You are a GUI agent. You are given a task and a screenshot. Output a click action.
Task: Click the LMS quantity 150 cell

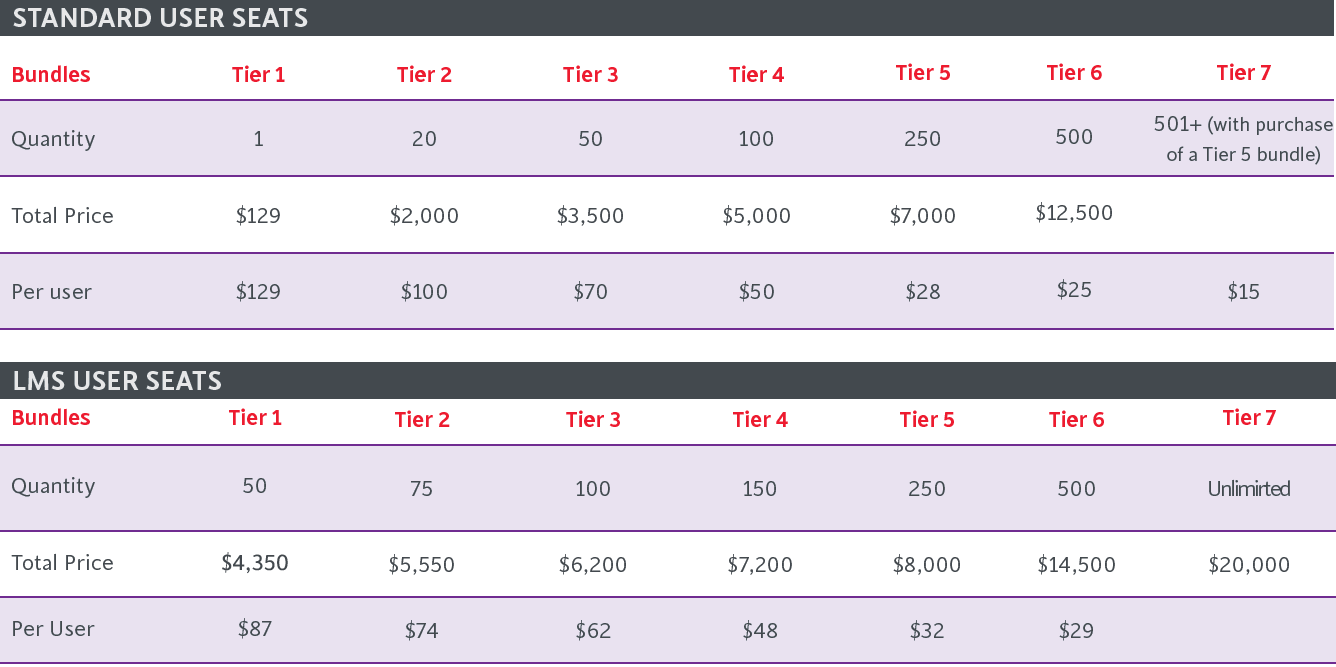[760, 489]
